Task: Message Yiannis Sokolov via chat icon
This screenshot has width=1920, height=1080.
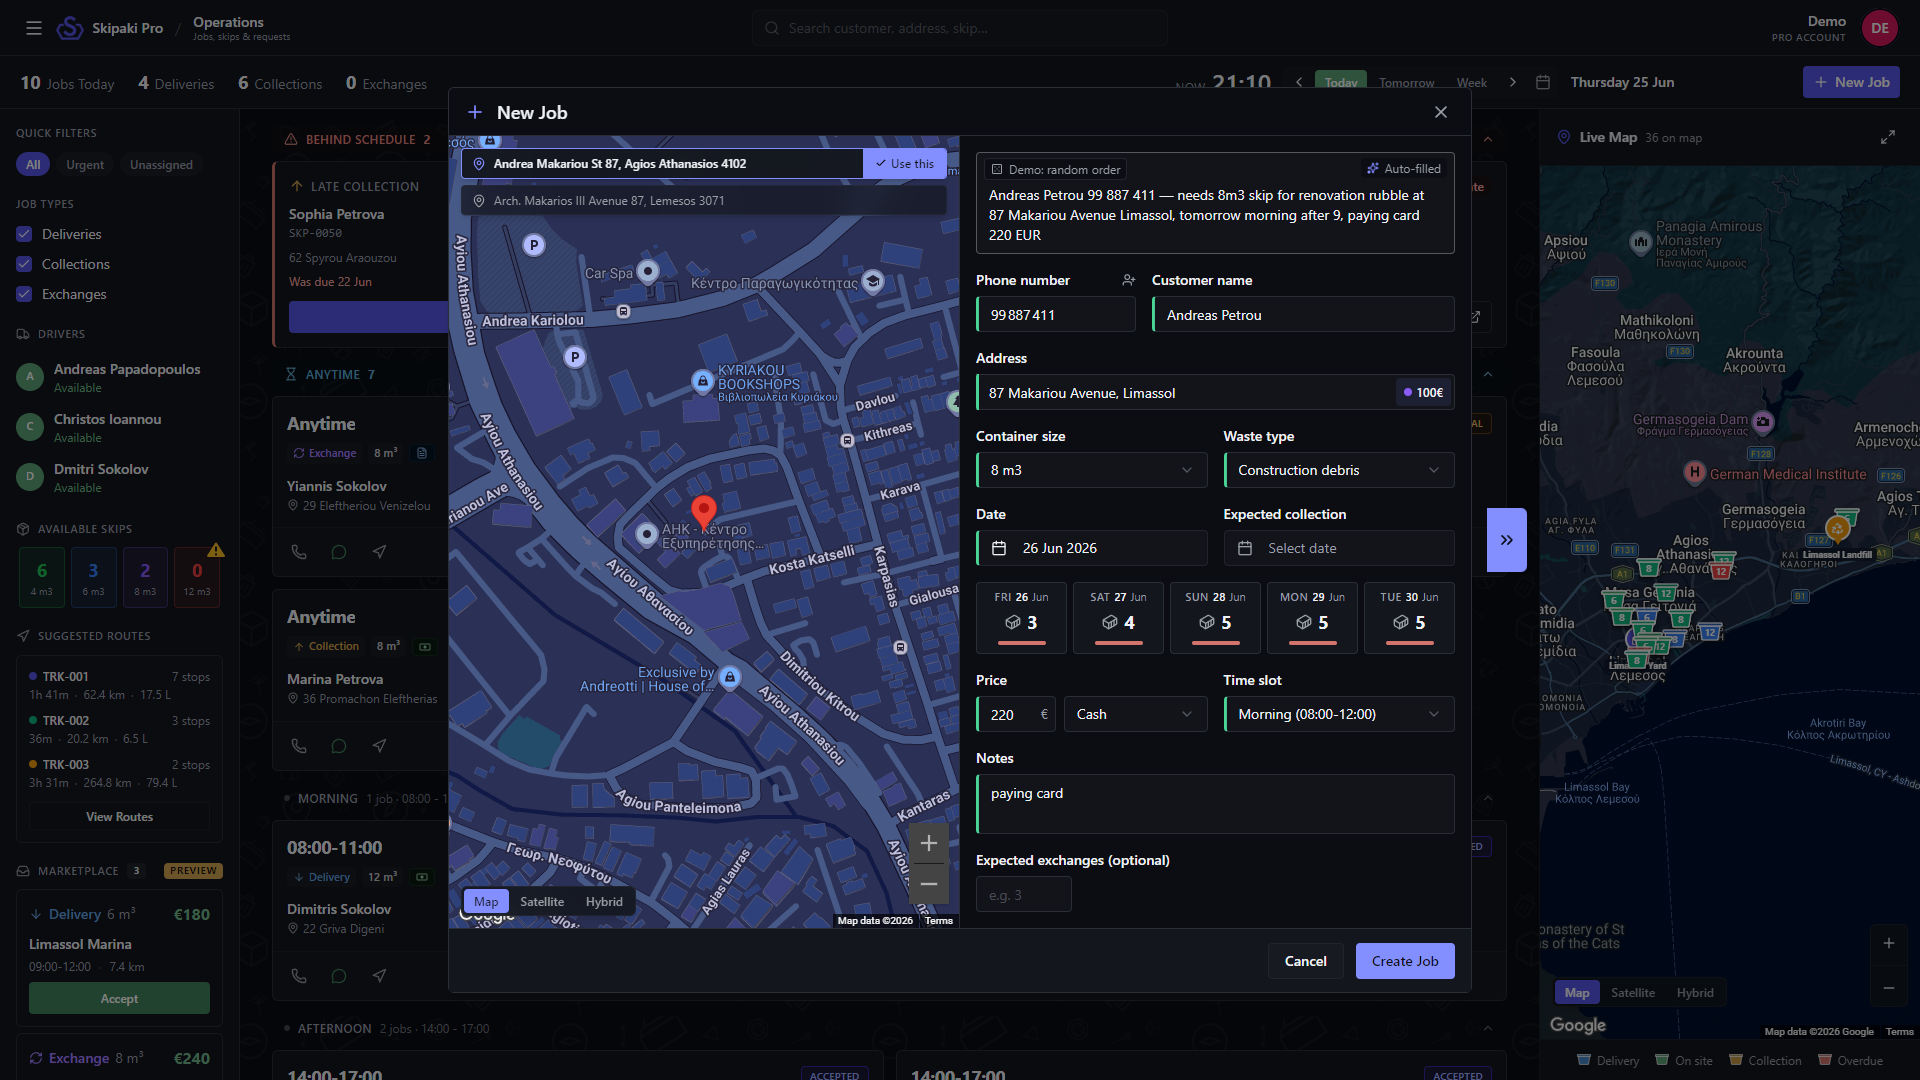Action: (339, 552)
